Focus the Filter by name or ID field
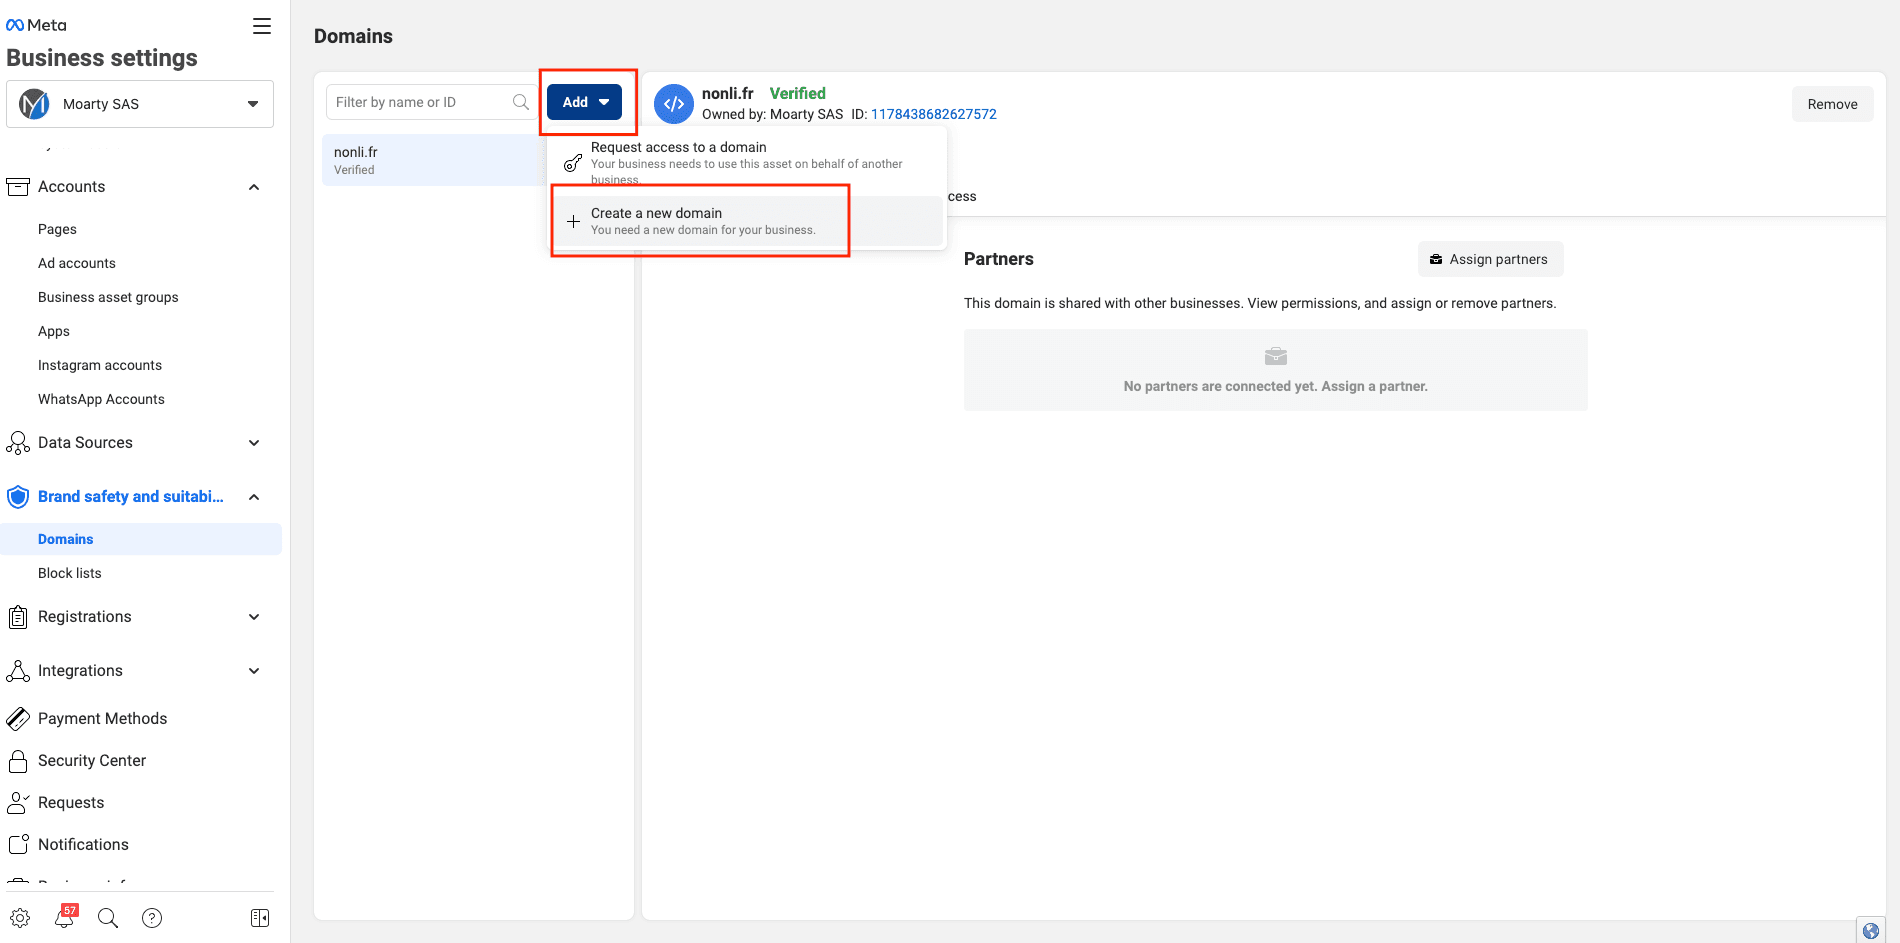 pos(432,102)
